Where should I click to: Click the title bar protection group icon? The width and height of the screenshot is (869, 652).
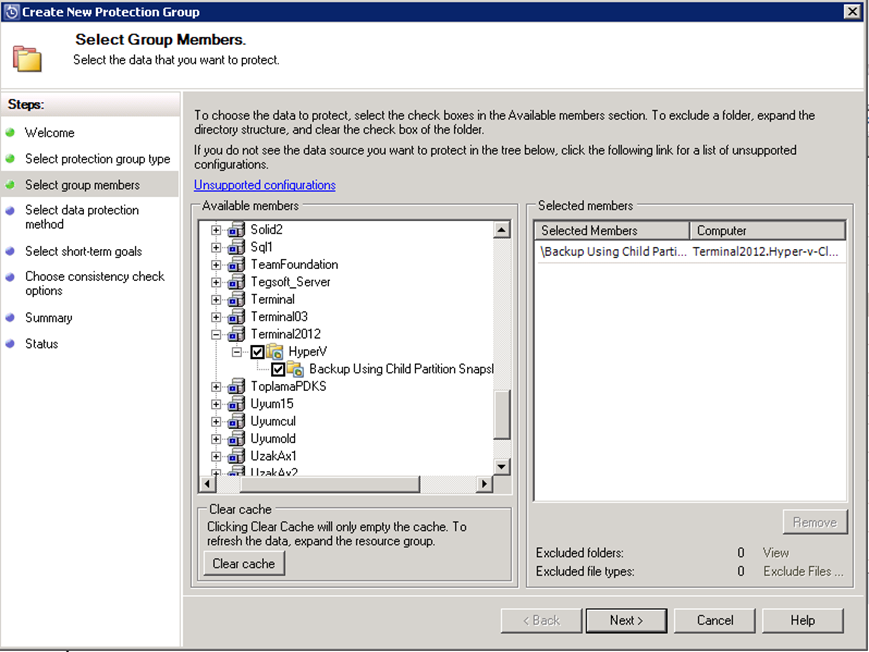pos(11,12)
